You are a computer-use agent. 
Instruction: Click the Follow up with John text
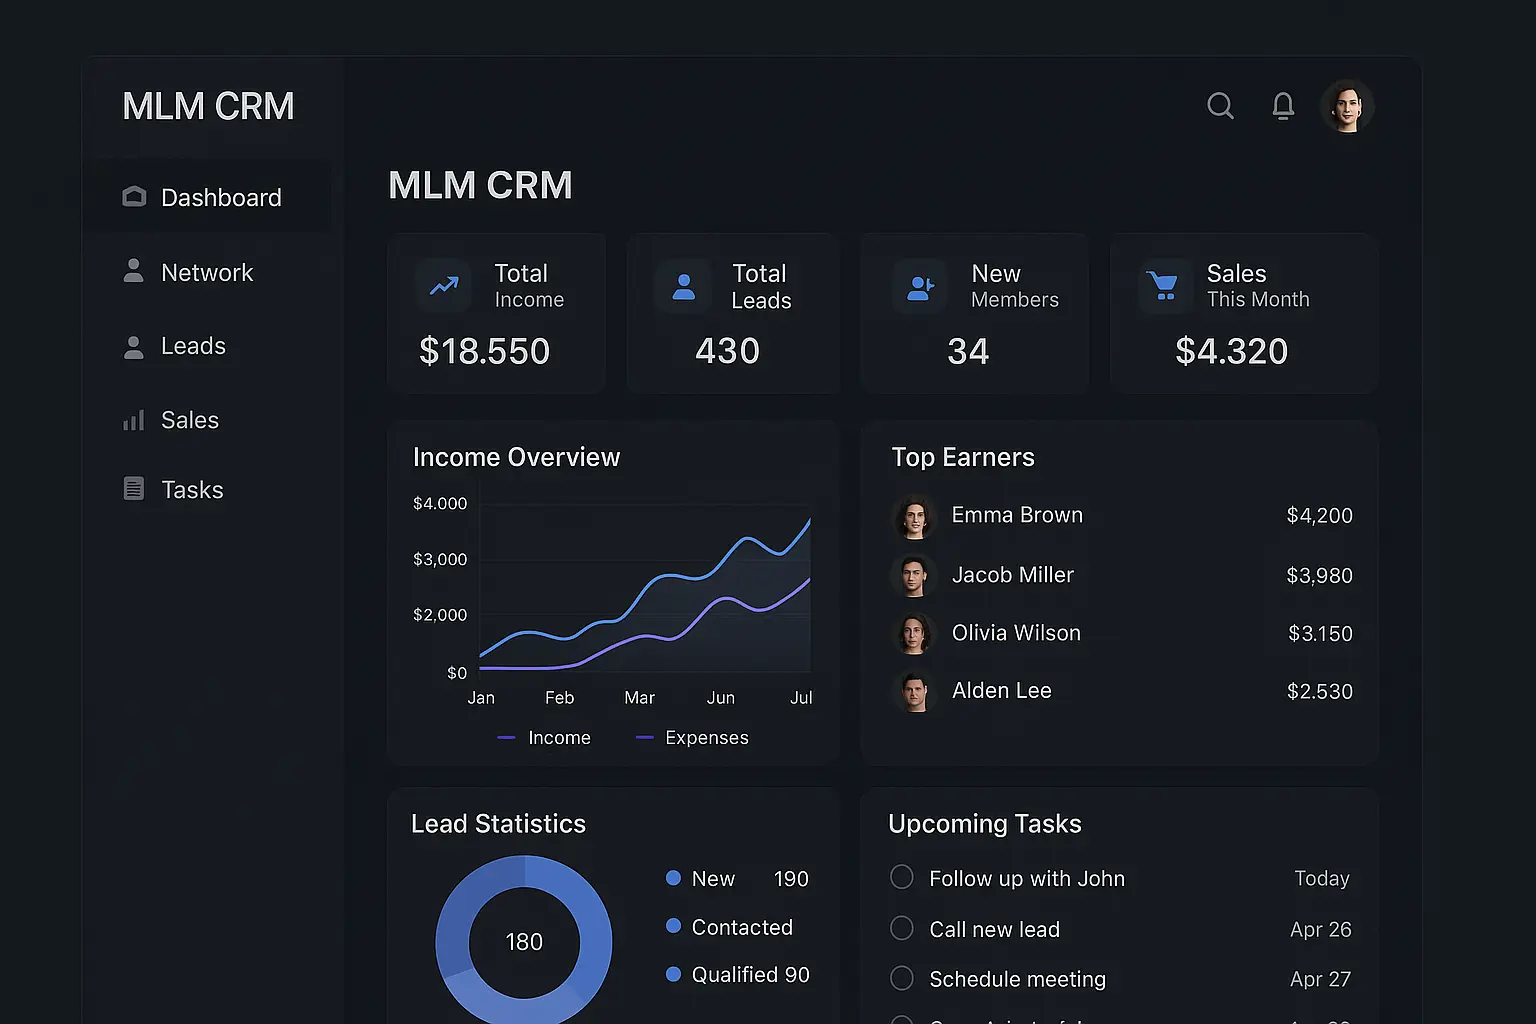[x=1027, y=879]
